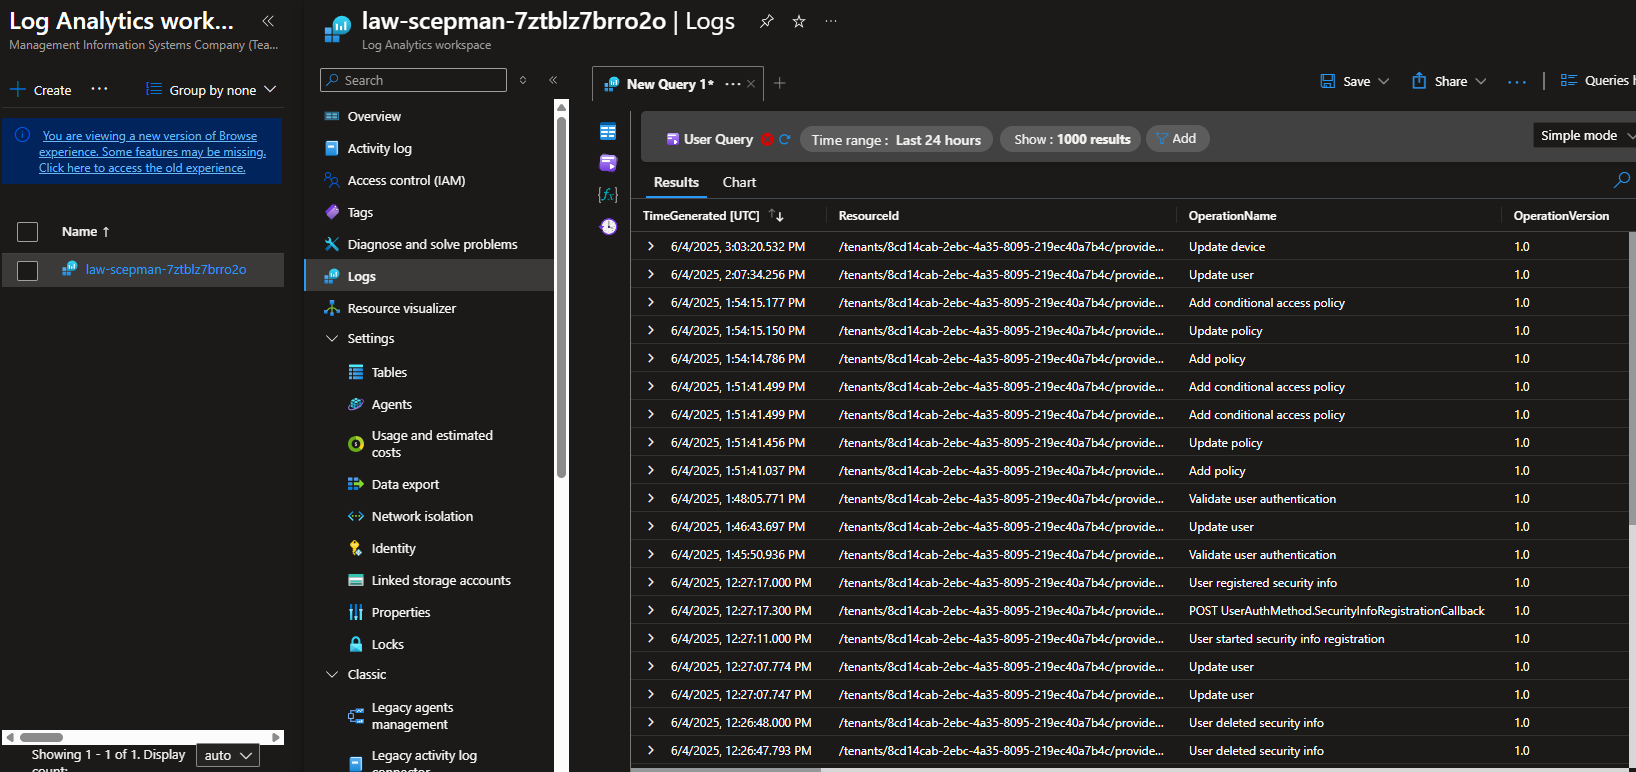Click the resource menu vertical scrollbar

(x=561, y=296)
